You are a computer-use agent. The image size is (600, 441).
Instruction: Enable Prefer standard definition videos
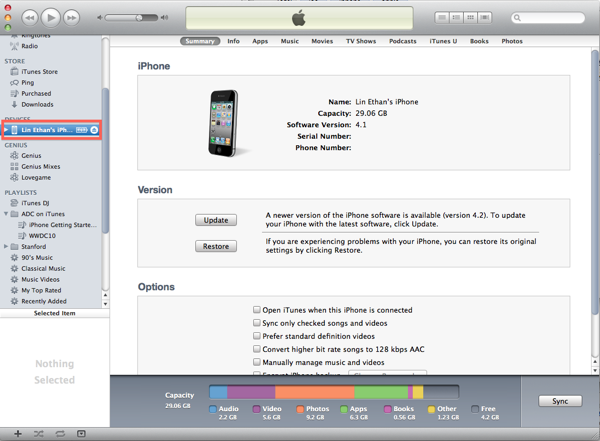257,336
